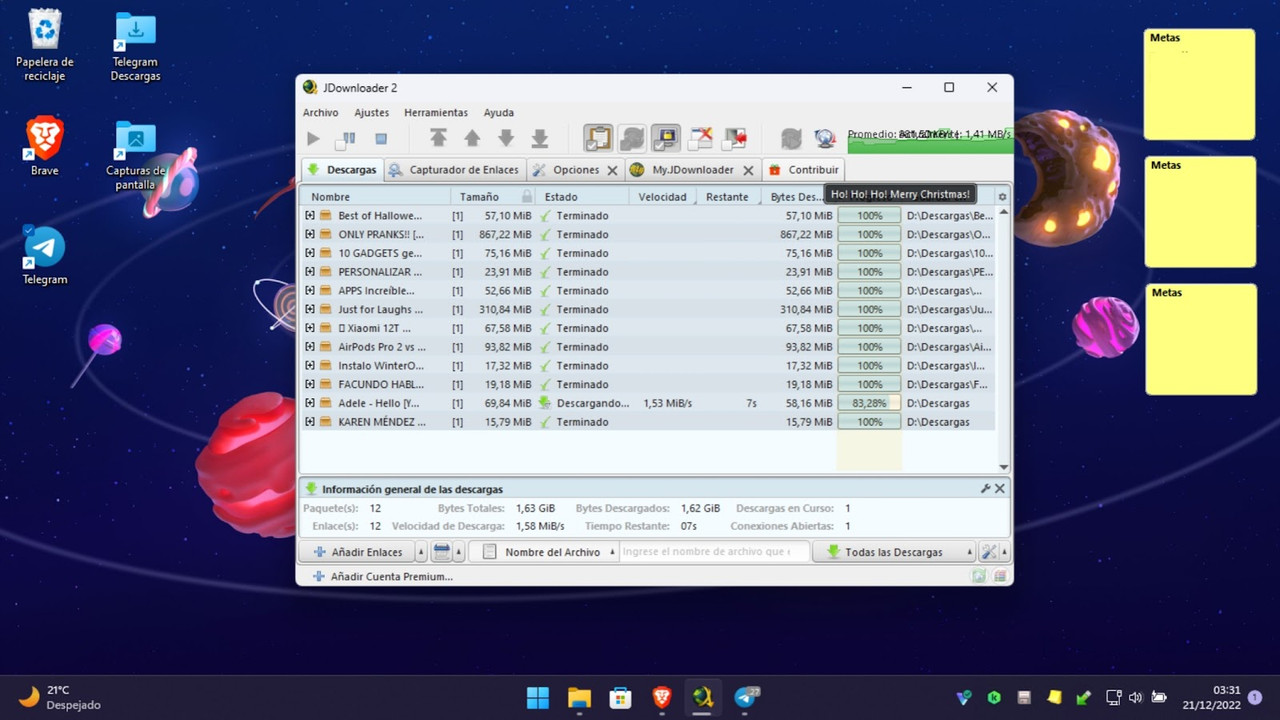Toggle automatic reconnect icon
This screenshot has height=720, width=1280.
pyautogui.click(x=632, y=138)
